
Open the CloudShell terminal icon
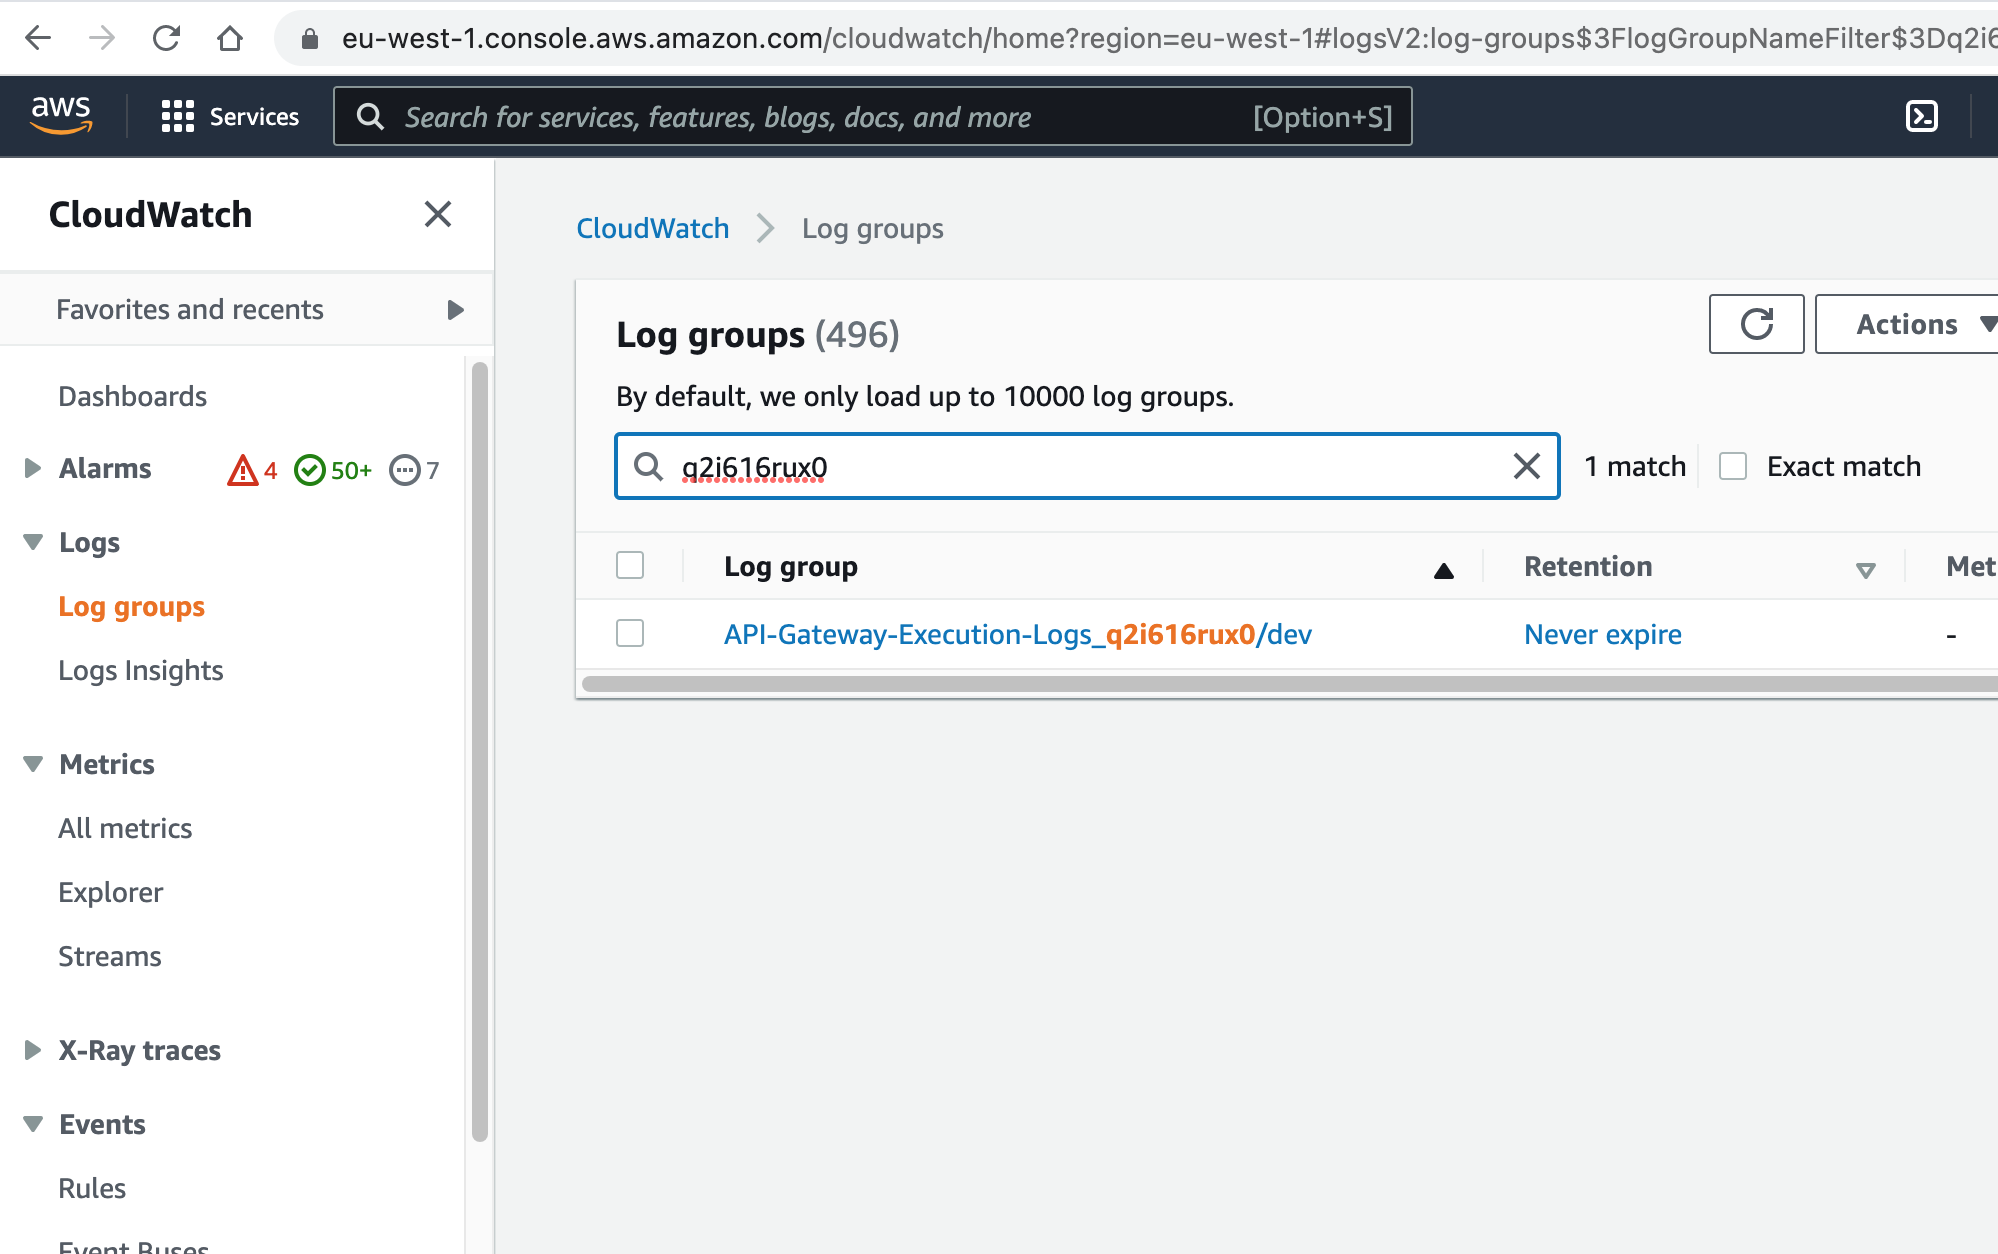coord(1921,116)
